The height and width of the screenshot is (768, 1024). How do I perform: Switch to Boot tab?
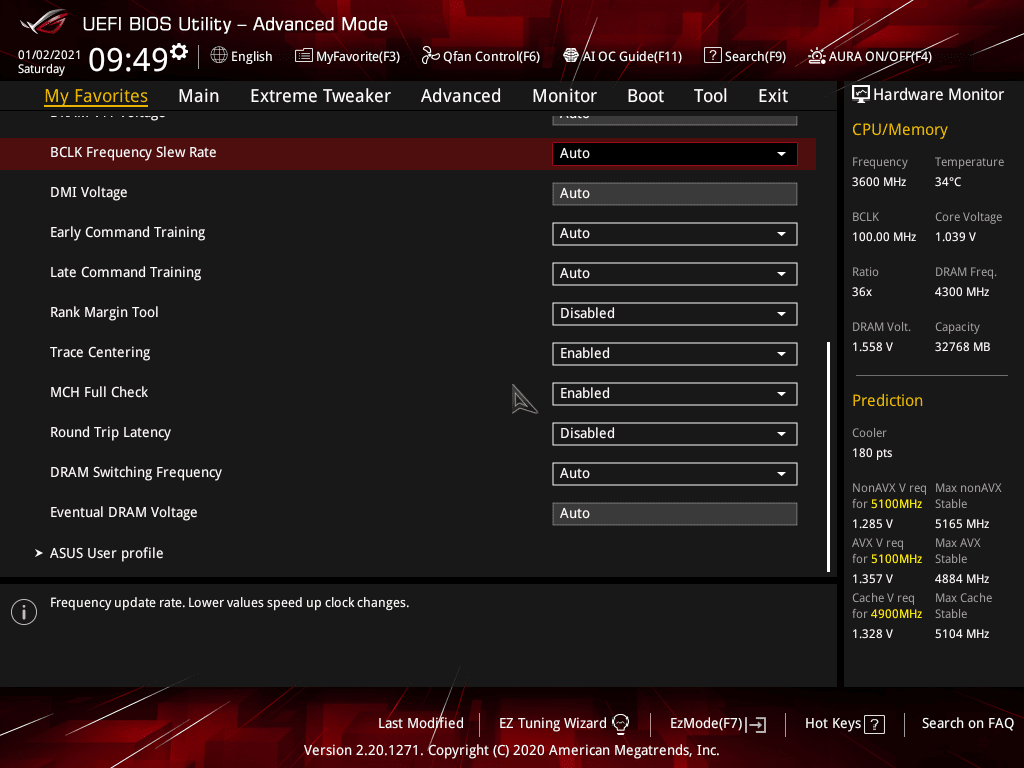pos(645,95)
